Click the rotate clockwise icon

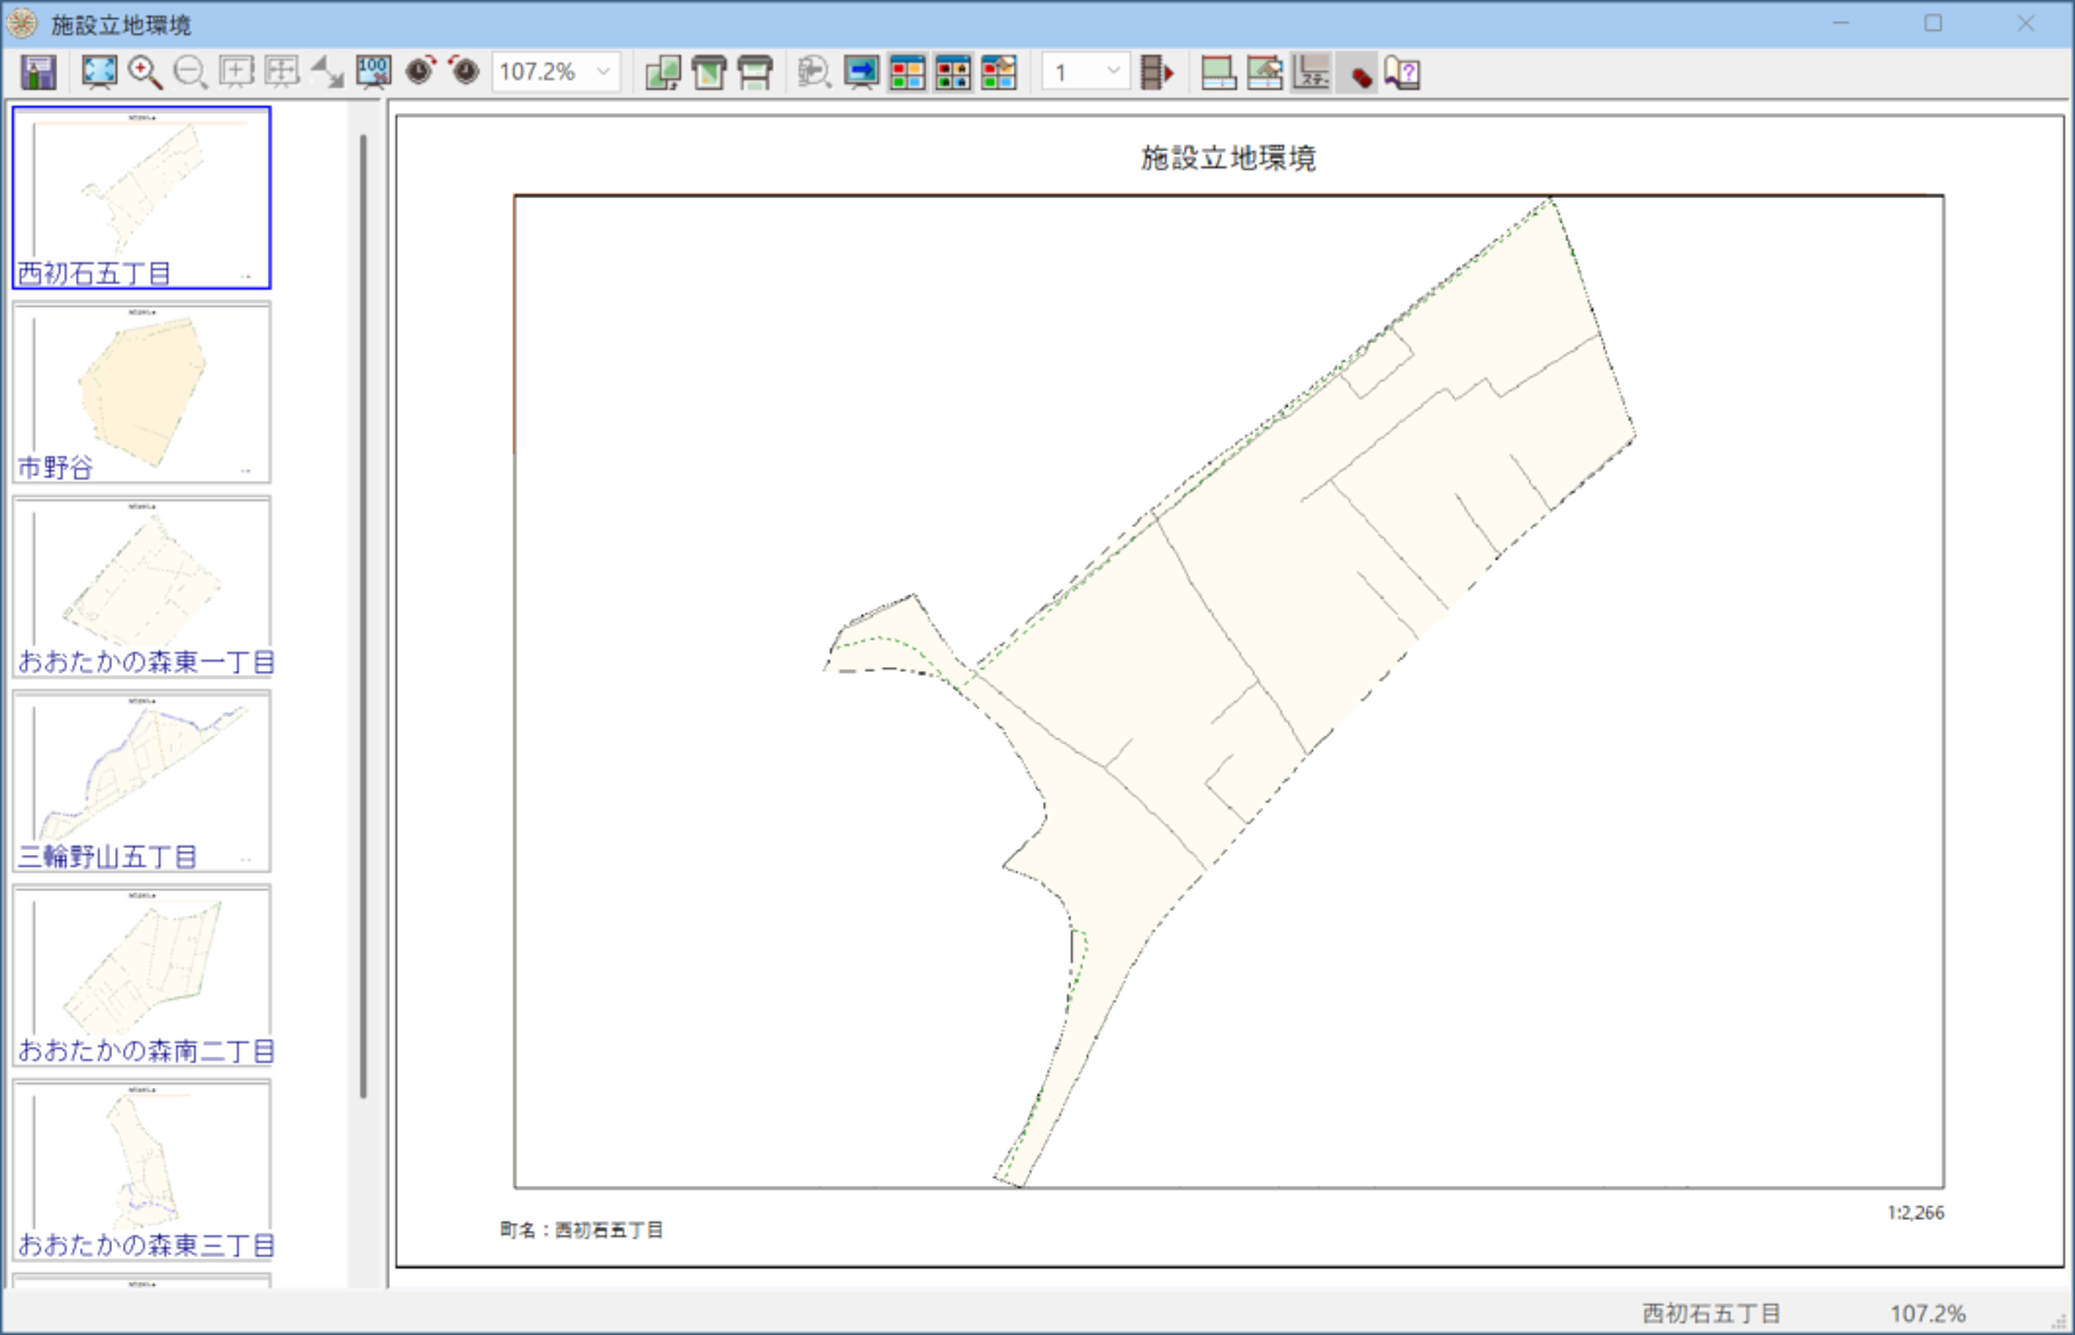click(420, 72)
